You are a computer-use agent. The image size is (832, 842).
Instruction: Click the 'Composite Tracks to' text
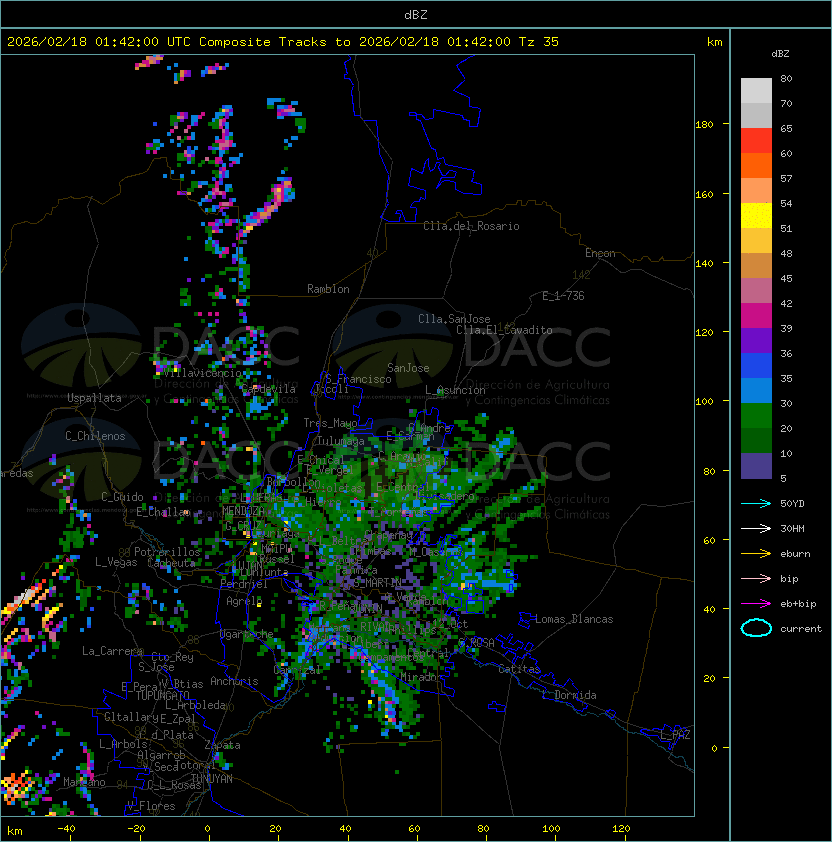[x=274, y=42]
